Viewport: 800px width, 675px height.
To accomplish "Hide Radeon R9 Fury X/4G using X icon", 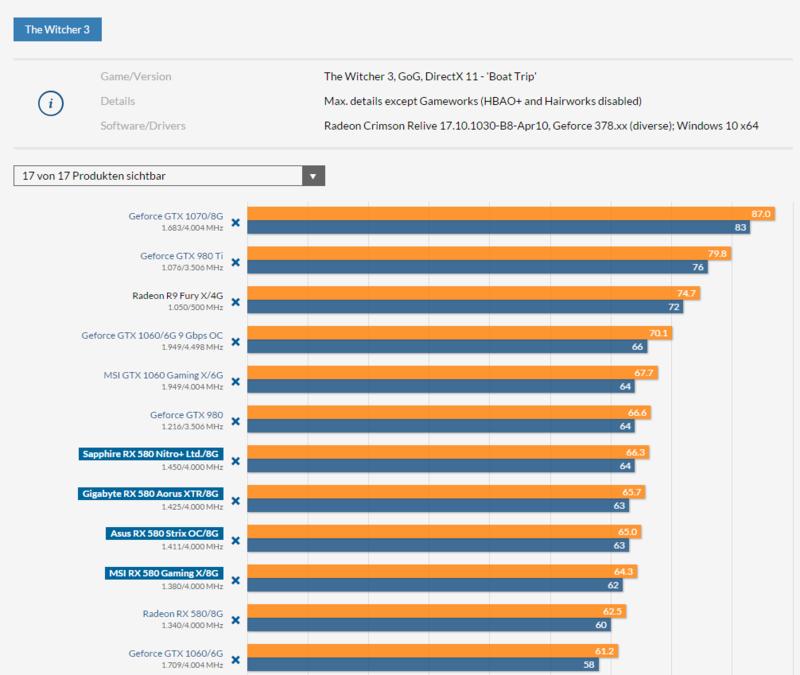I will [236, 302].
